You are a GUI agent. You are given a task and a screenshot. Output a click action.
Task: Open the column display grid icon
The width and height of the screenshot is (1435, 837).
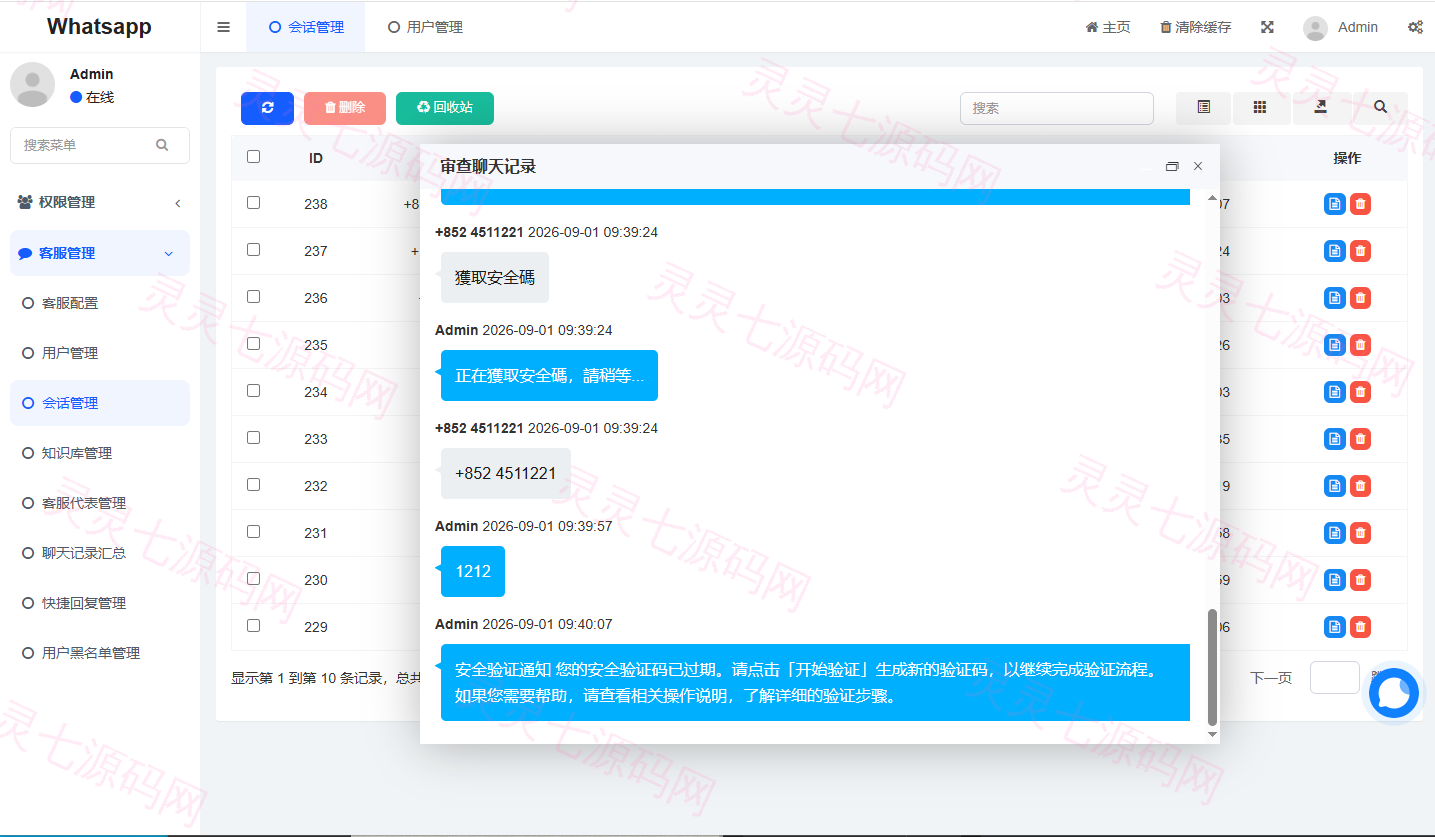[x=1261, y=108]
